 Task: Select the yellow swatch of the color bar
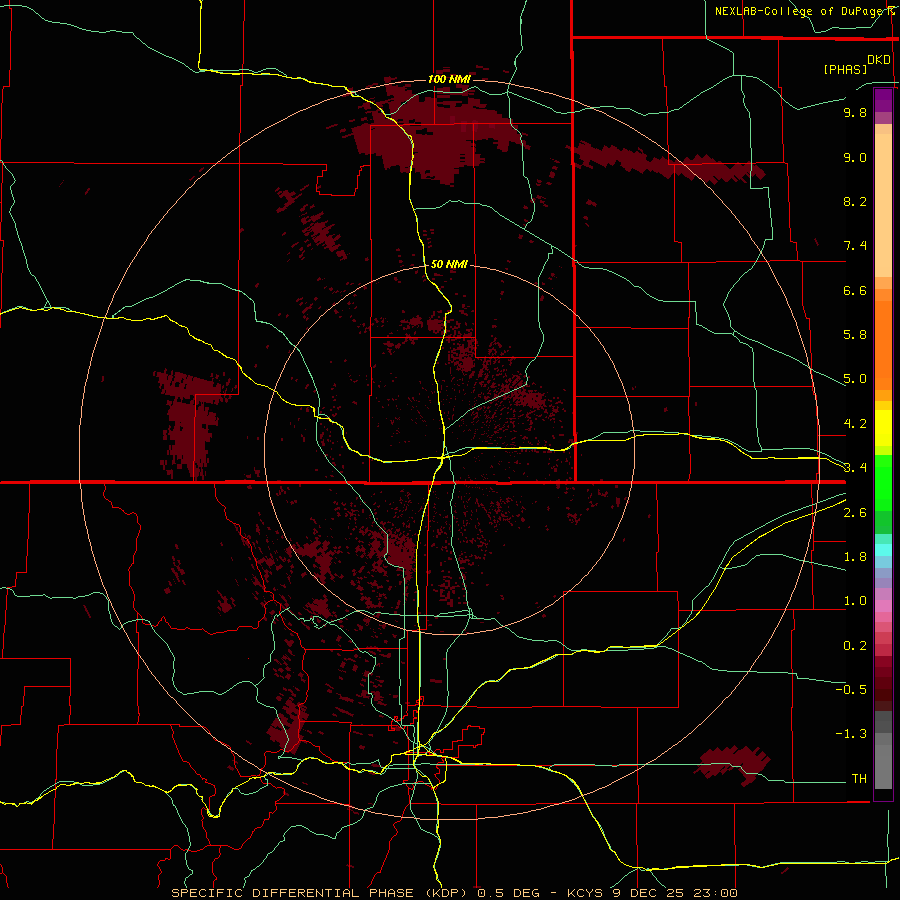point(883,428)
